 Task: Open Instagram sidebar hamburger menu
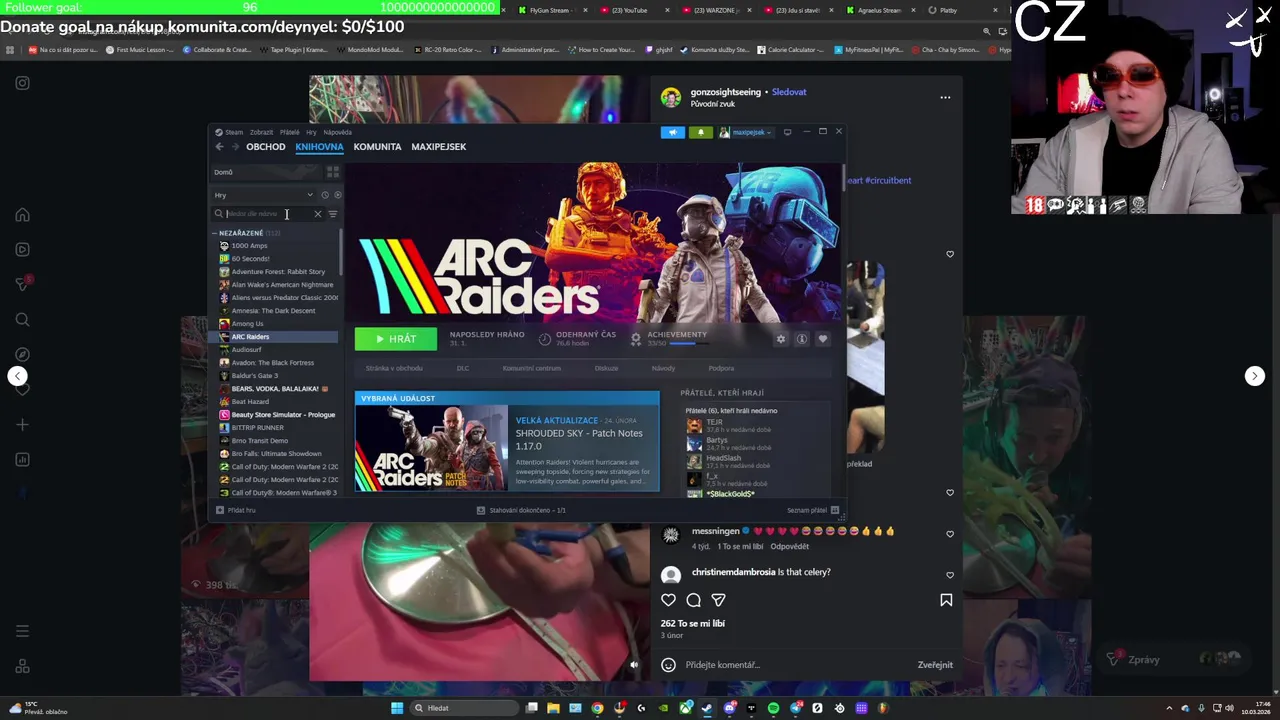click(x=22, y=631)
